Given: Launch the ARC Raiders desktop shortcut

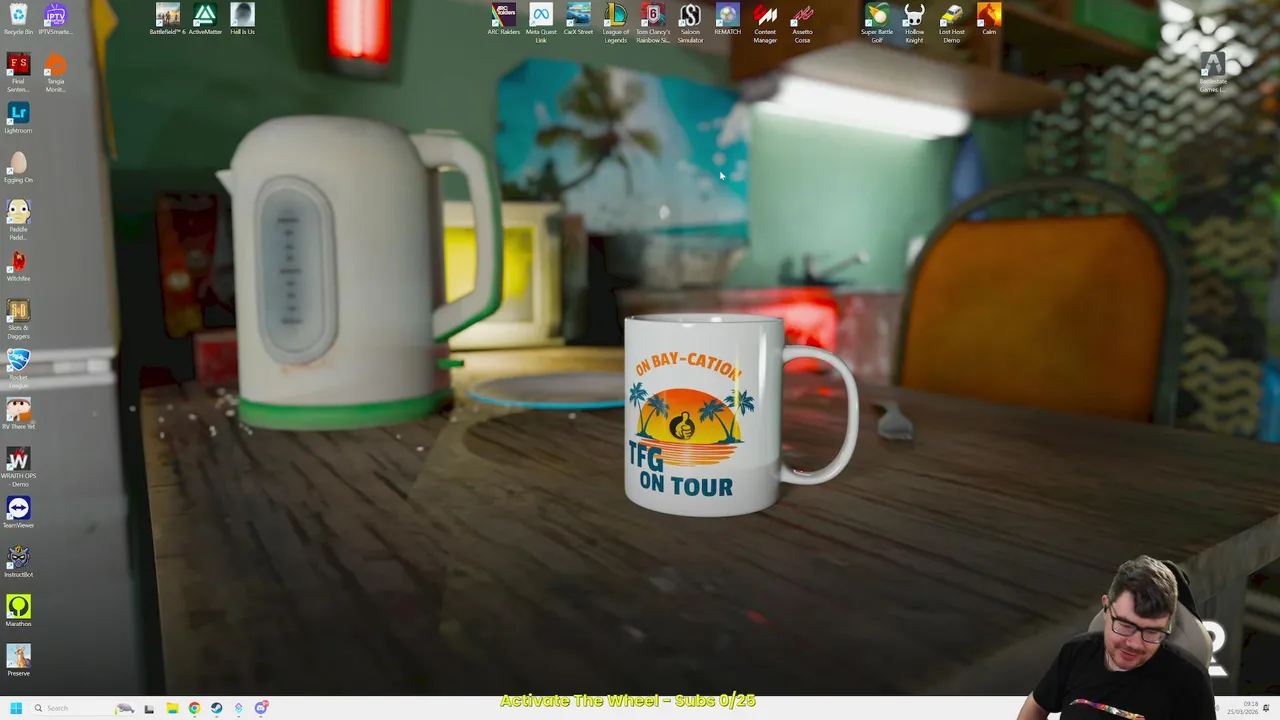Looking at the screenshot, I should tap(504, 19).
